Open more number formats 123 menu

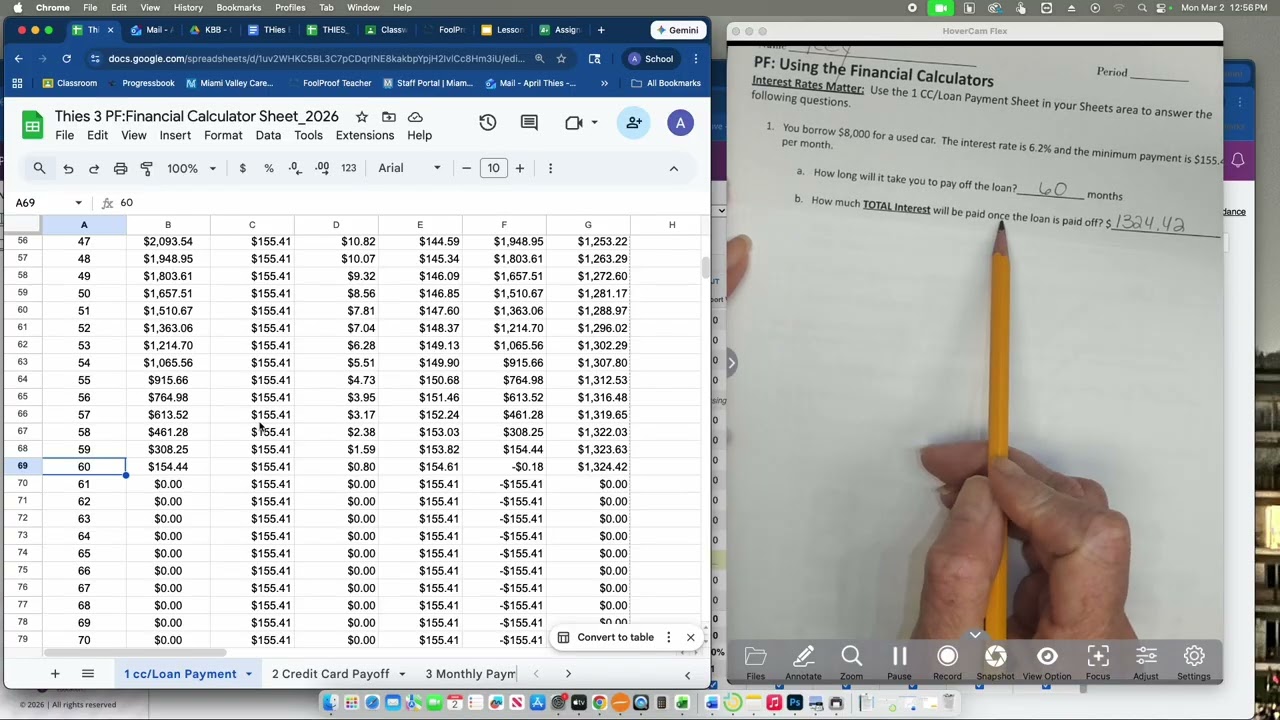click(x=348, y=168)
